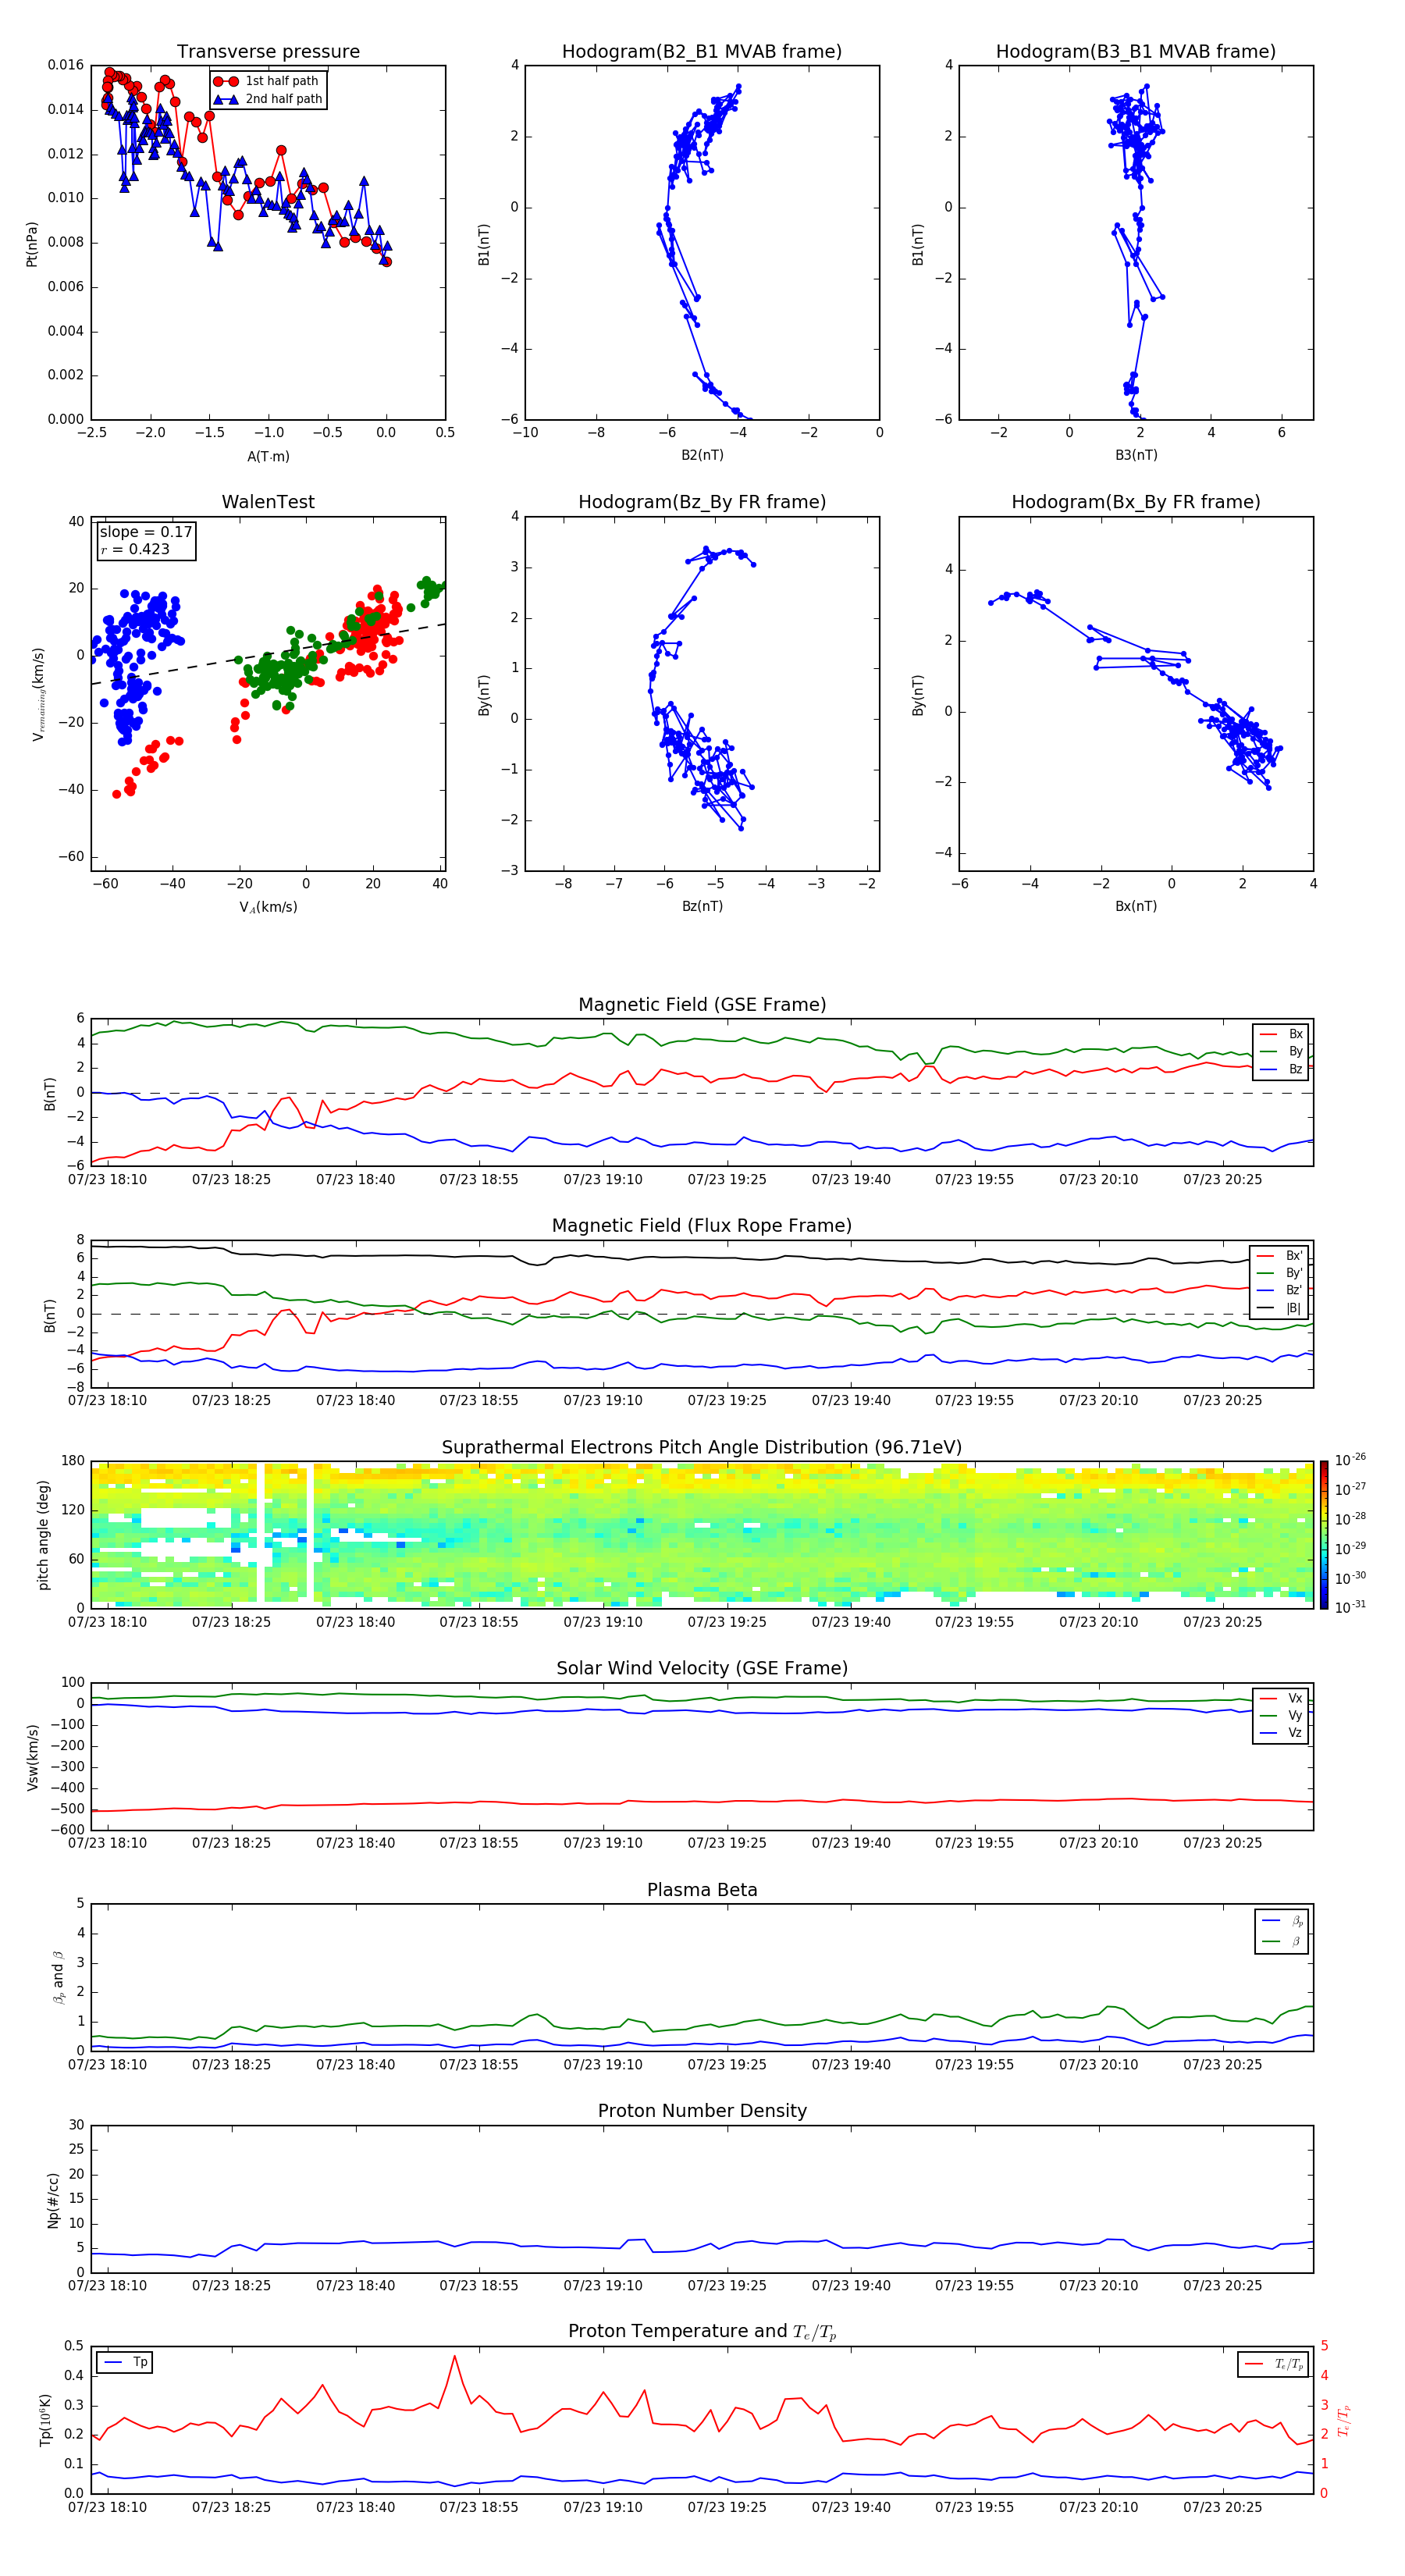This screenshot has height=2576, width=1405.
Task: Select the 'Hodogram(B2_B1 MVAB frame)' title
Action: pos(702,52)
